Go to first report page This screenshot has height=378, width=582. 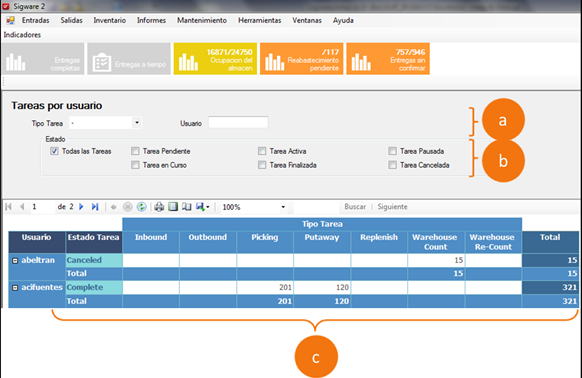(9, 207)
